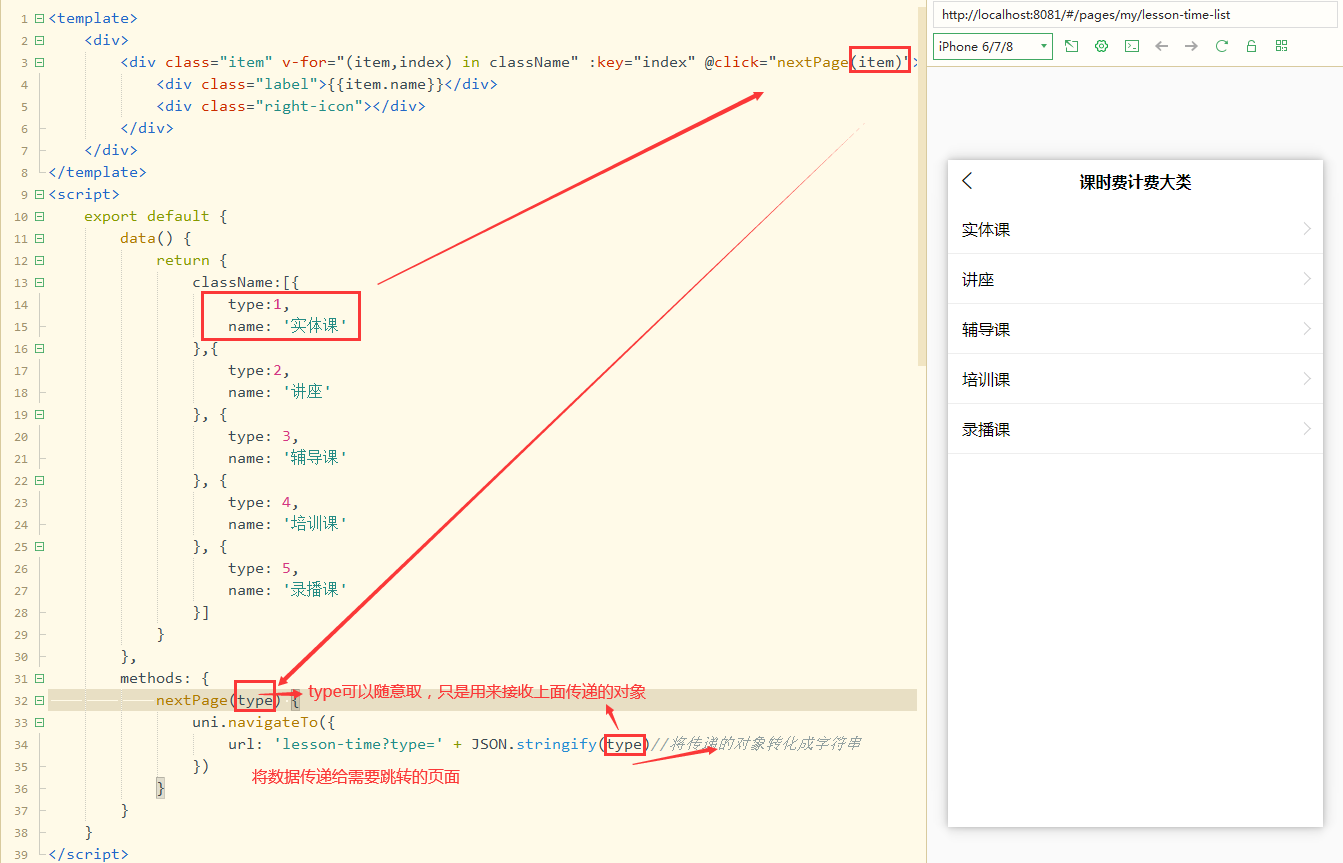Open 录播课 item in phone preview
The width and height of the screenshot is (1343, 863).
(1135, 429)
